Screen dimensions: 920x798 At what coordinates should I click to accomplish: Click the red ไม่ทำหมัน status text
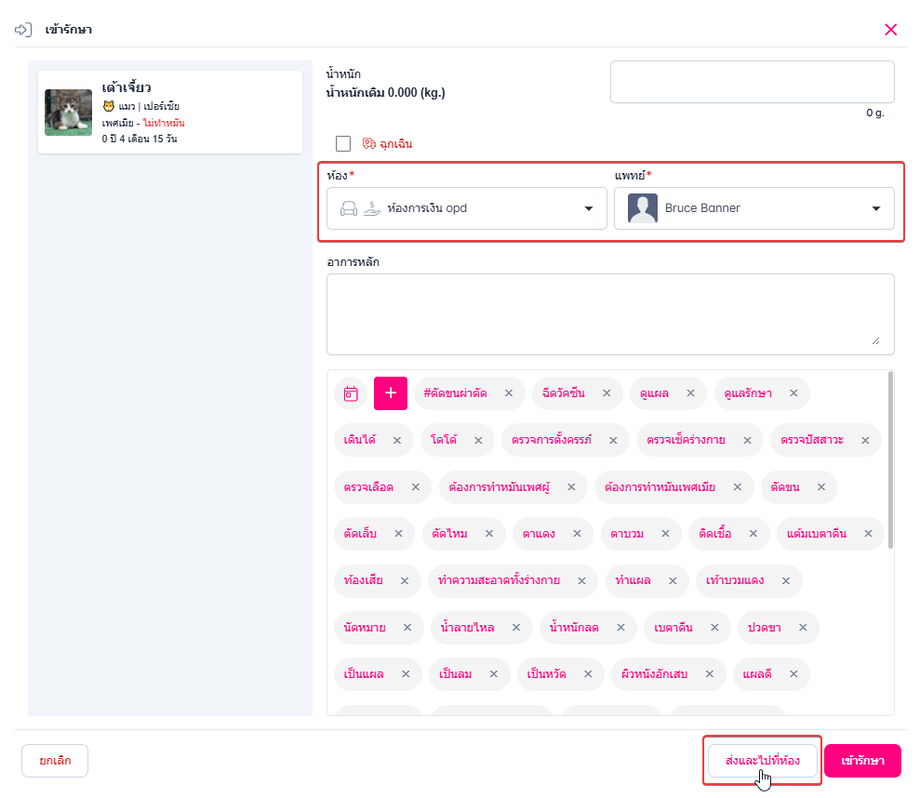(164, 123)
